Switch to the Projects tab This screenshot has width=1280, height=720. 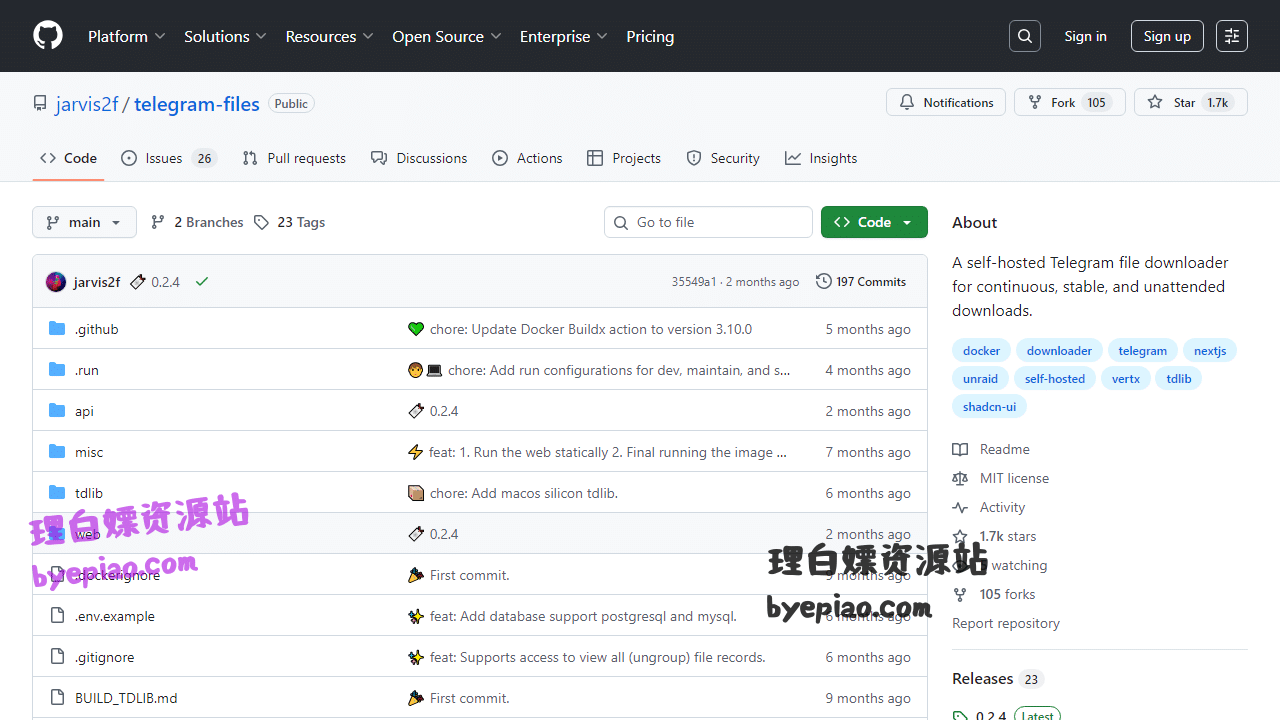click(x=624, y=158)
